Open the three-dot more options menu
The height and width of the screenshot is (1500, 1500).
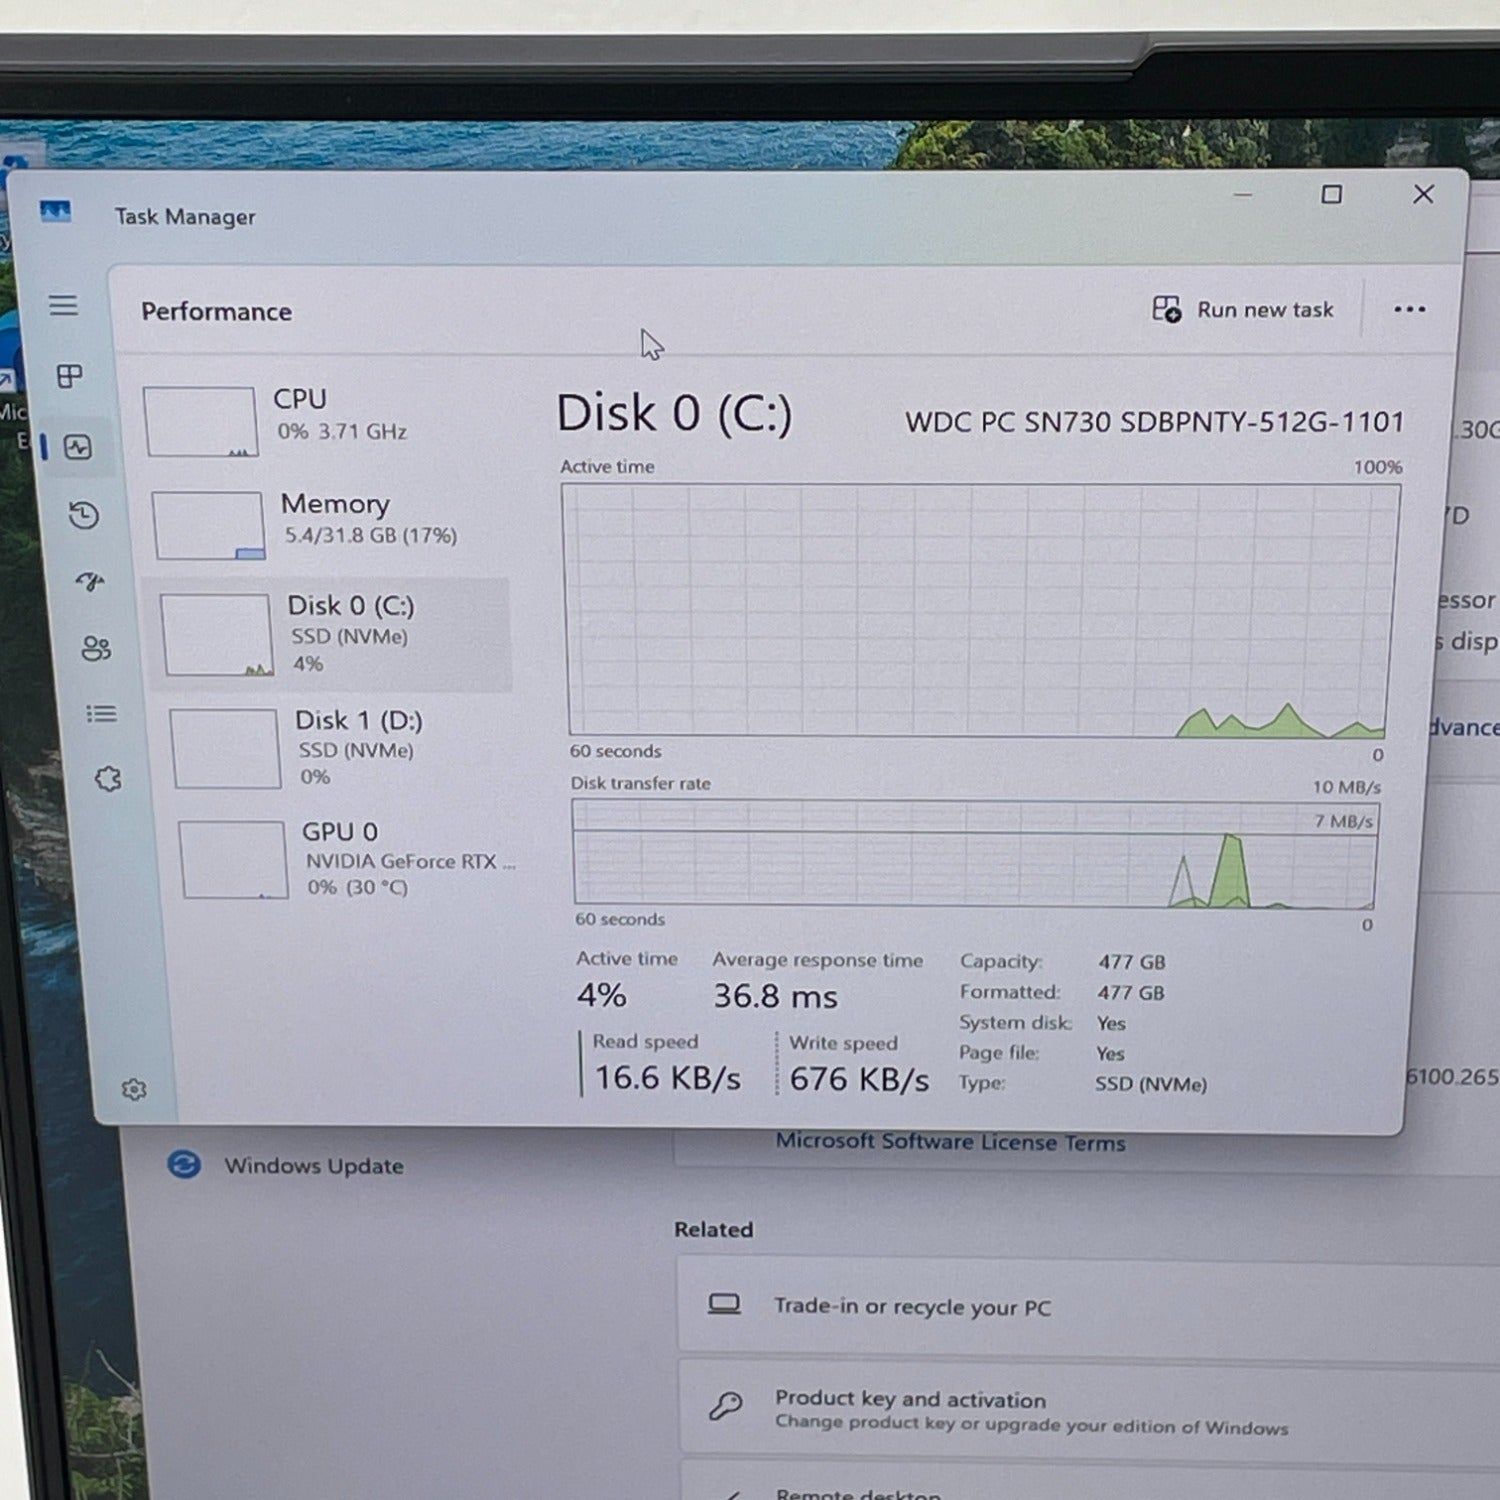[x=1409, y=310]
